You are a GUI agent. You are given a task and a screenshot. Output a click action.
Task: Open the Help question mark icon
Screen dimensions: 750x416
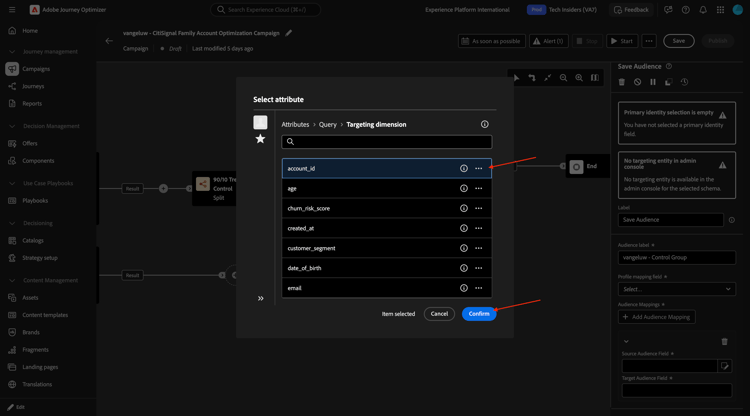tap(685, 10)
